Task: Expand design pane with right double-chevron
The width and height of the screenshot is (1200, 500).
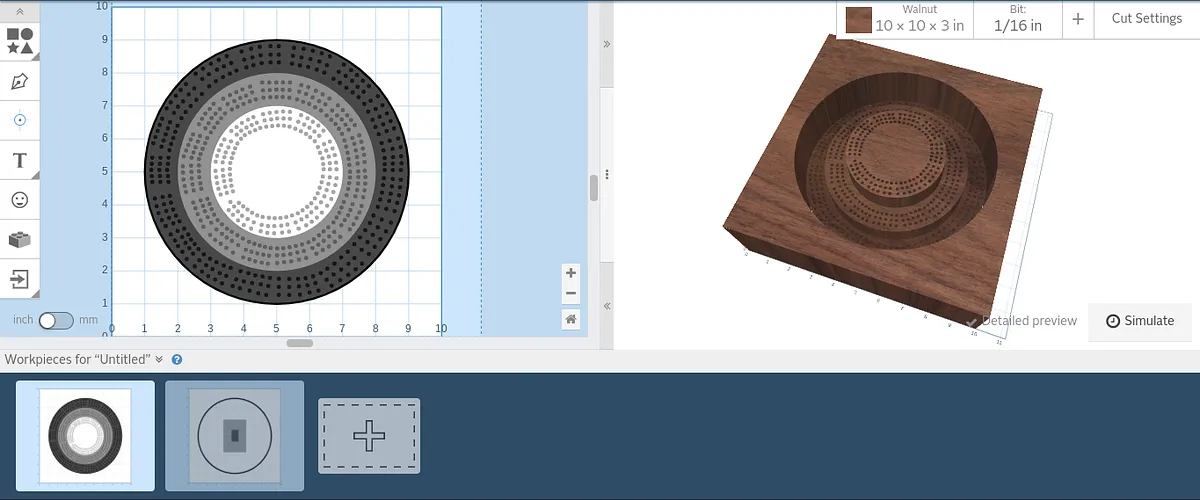Action: tap(607, 45)
